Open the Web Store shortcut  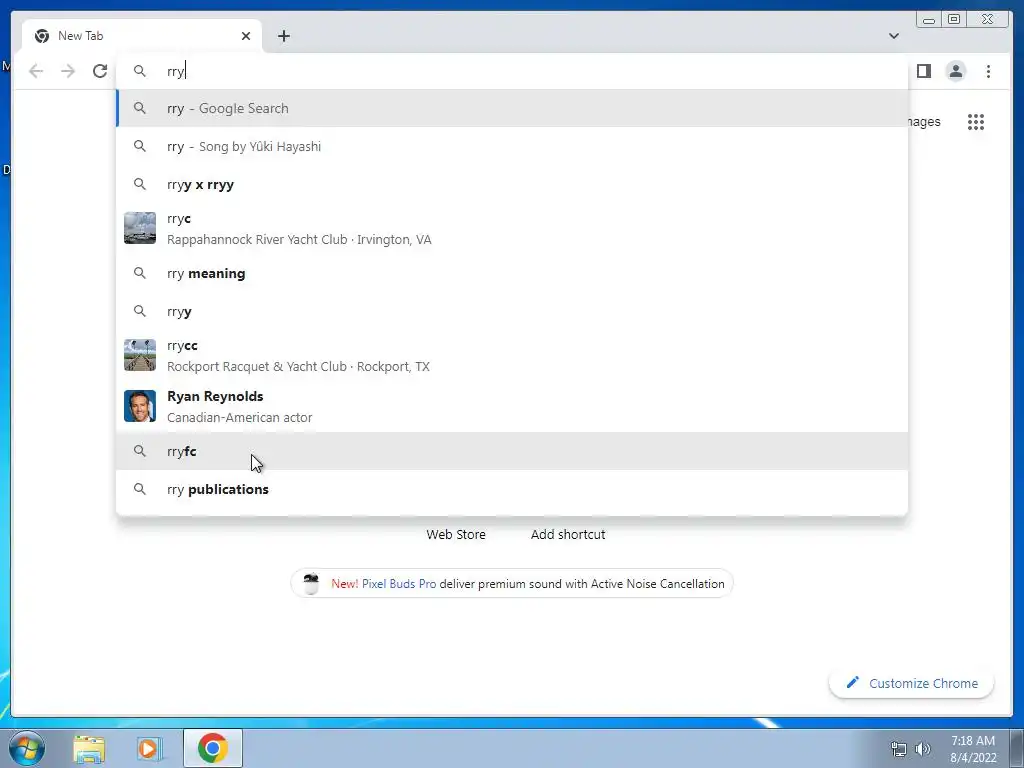pos(456,534)
